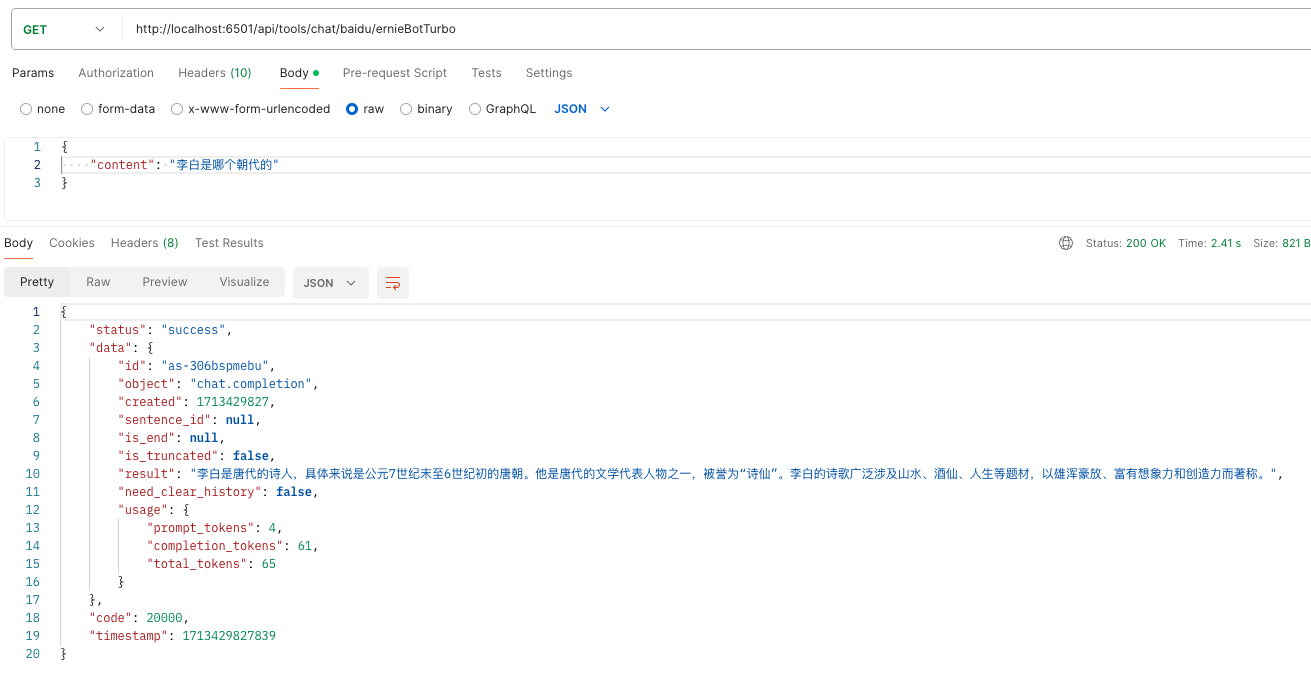This screenshot has width=1311, height=676.
Task: Open the Settings tab
Action: [x=549, y=73]
